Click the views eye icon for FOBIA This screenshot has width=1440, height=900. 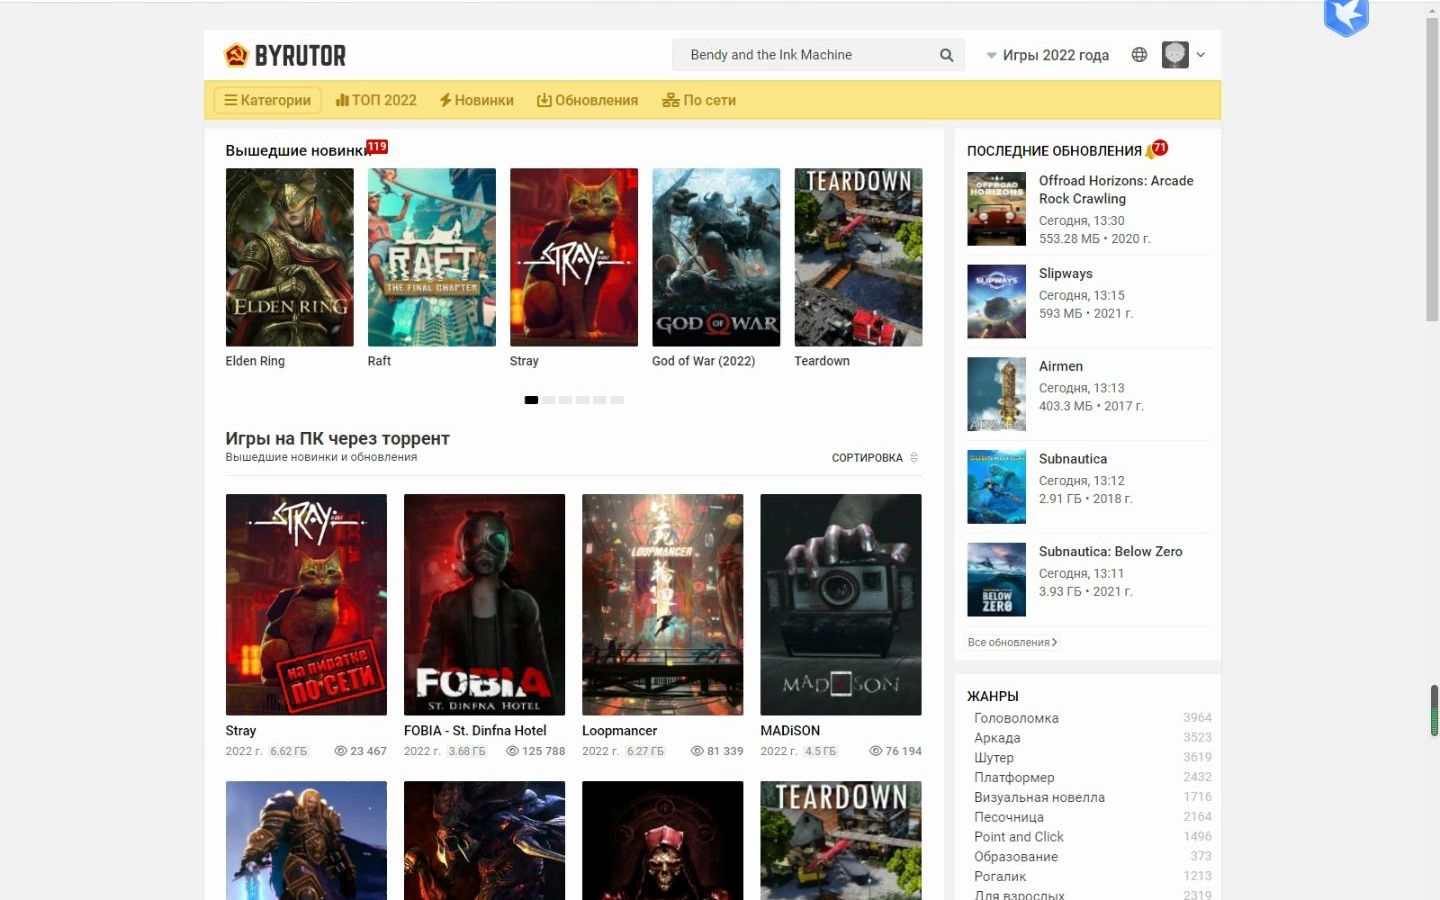(x=512, y=751)
